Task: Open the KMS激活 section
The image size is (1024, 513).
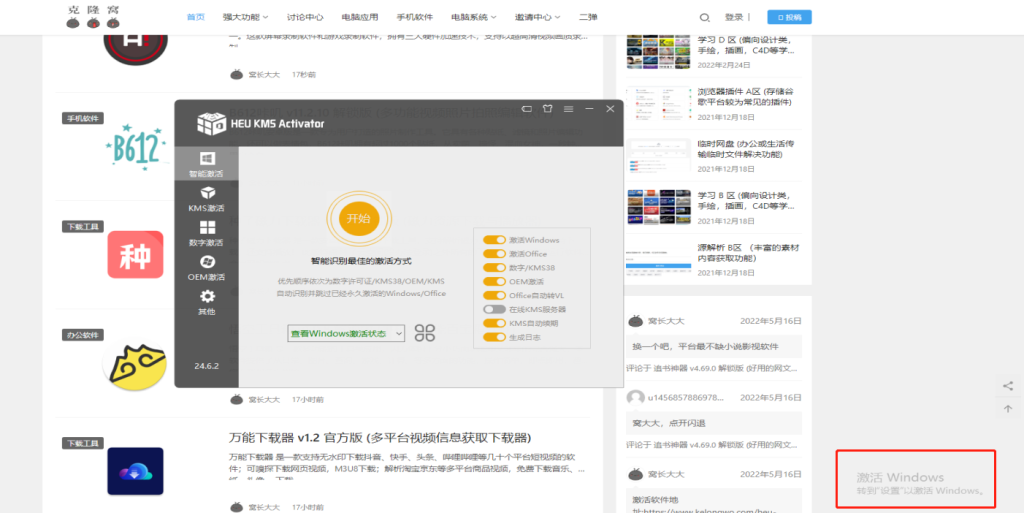Action: [x=206, y=199]
